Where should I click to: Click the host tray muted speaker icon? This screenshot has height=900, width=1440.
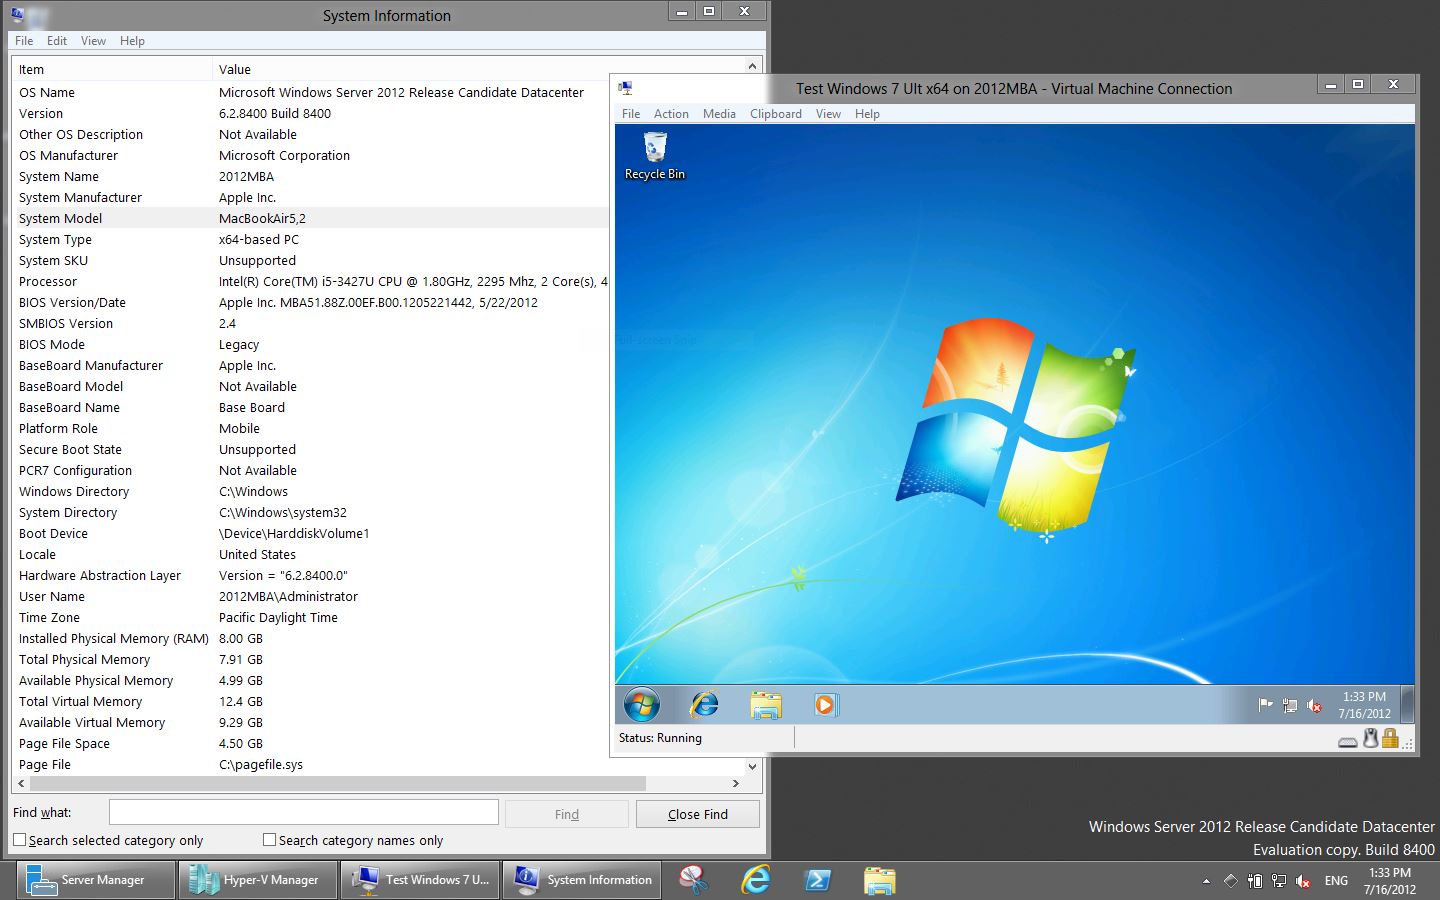point(1303,881)
